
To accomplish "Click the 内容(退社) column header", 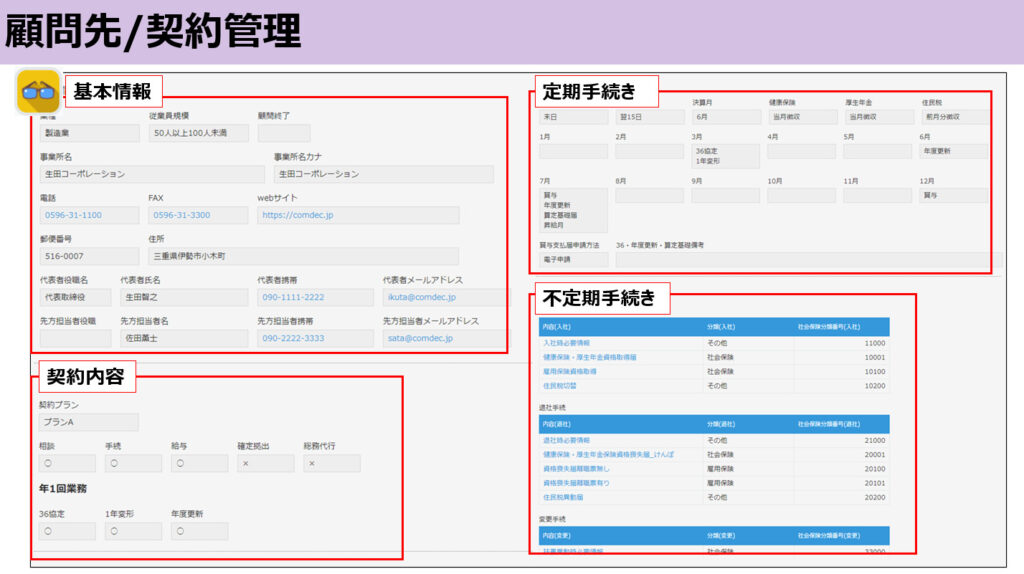I will coord(560,425).
